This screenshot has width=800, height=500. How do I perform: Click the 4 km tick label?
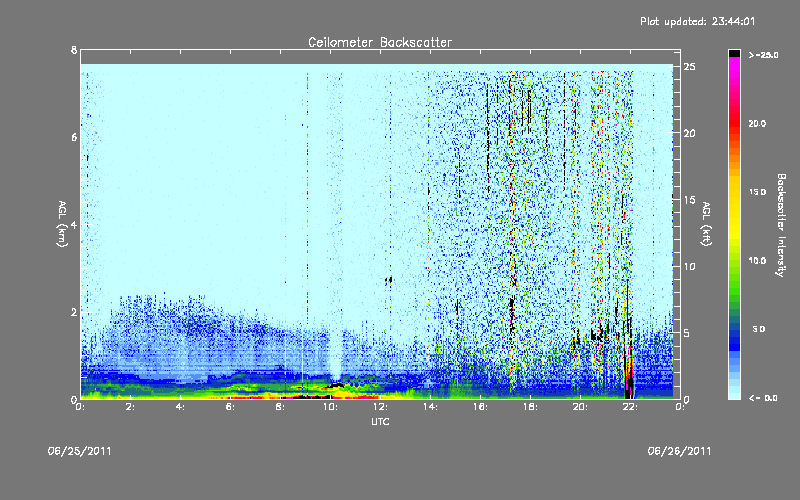click(74, 224)
